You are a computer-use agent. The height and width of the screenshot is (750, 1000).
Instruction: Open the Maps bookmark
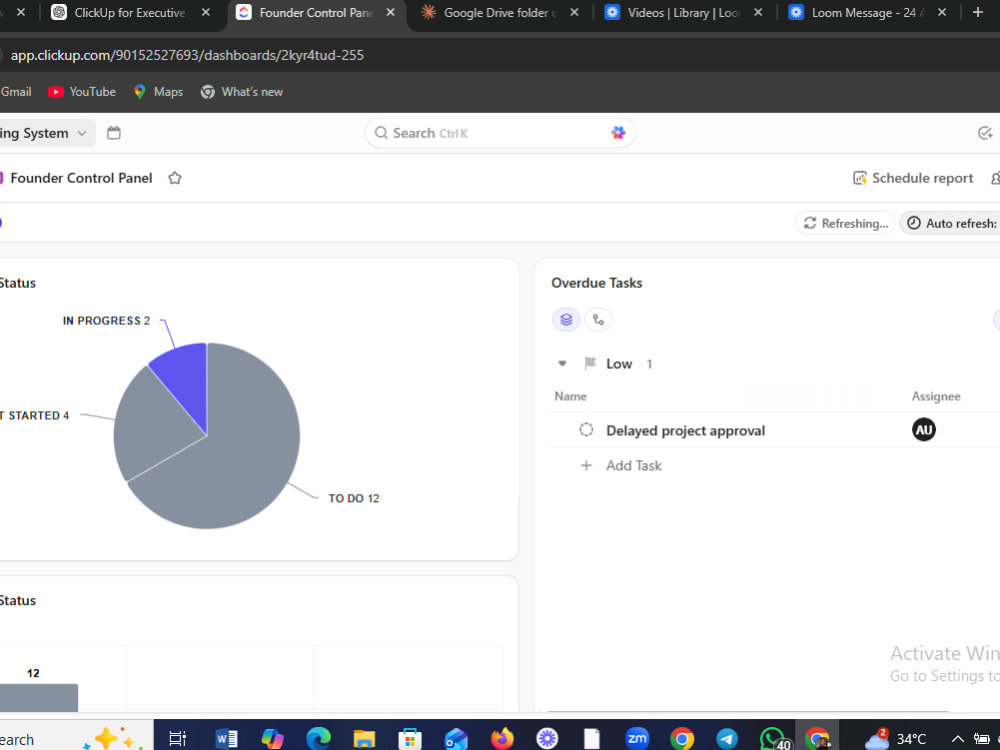[x=159, y=92]
